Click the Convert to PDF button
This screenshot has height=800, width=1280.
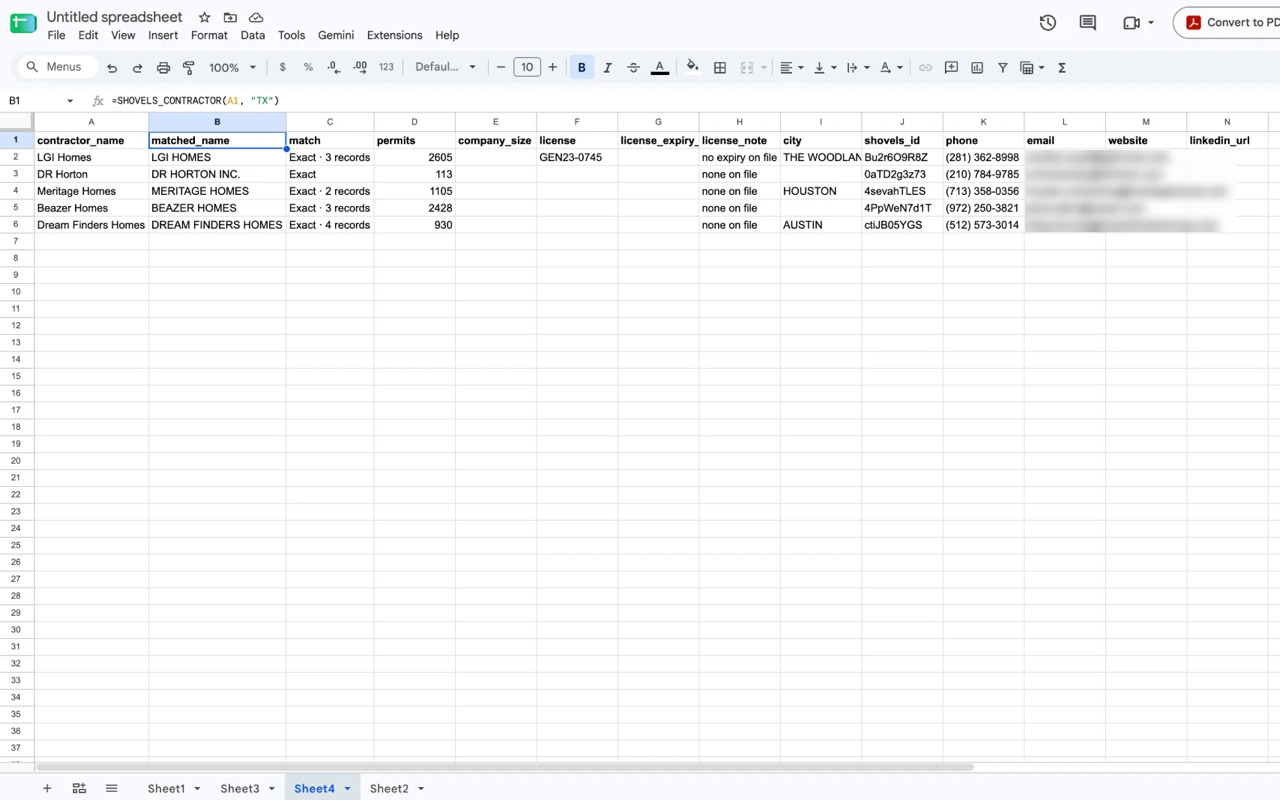[1231, 22]
